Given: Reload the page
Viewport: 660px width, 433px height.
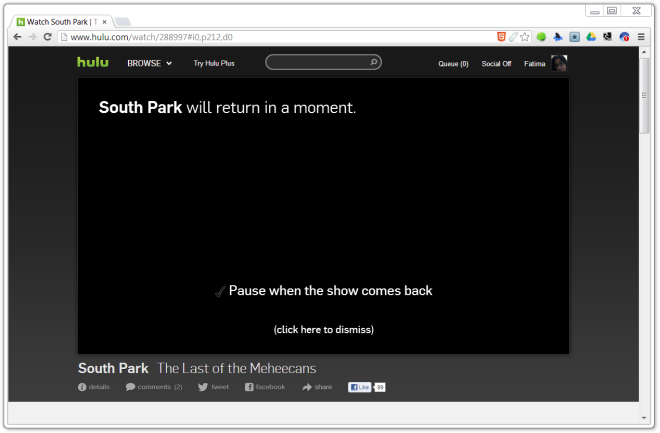Looking at the screenshot, I should pyautogui.click(x=48, y=37).
